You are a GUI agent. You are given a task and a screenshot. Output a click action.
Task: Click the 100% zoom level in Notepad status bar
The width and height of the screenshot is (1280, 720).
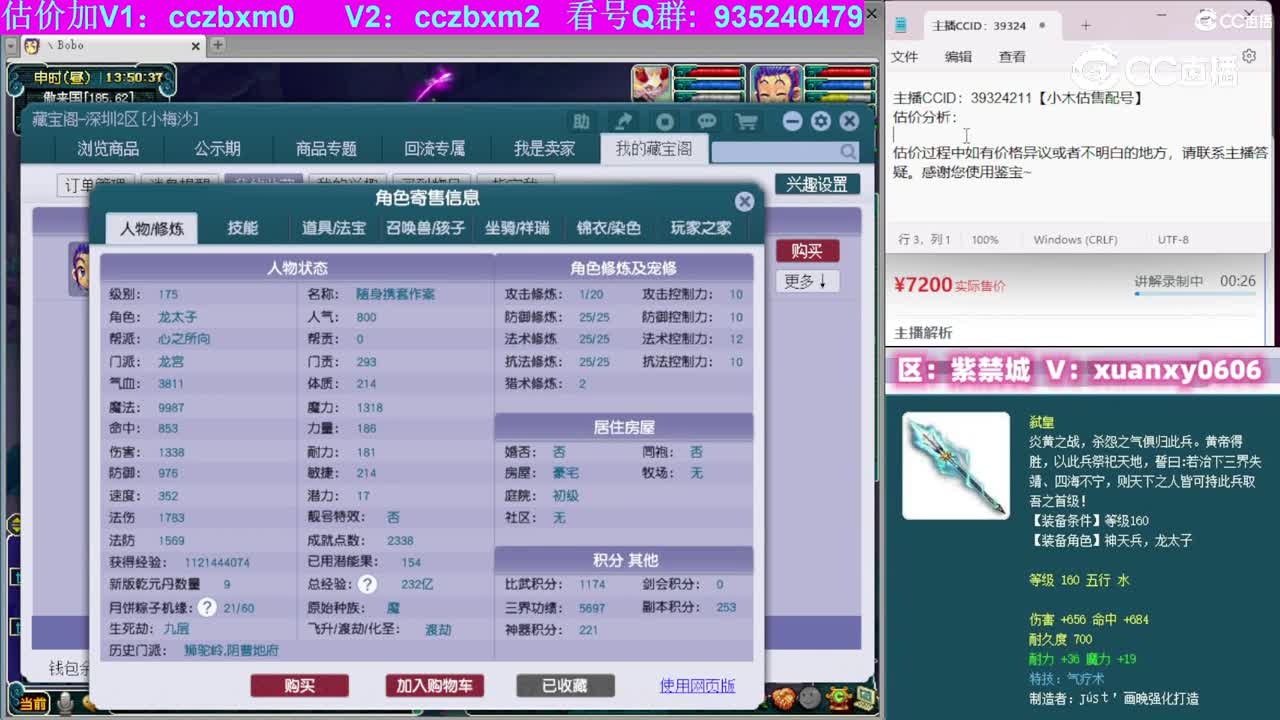click(x=985, y=240)
